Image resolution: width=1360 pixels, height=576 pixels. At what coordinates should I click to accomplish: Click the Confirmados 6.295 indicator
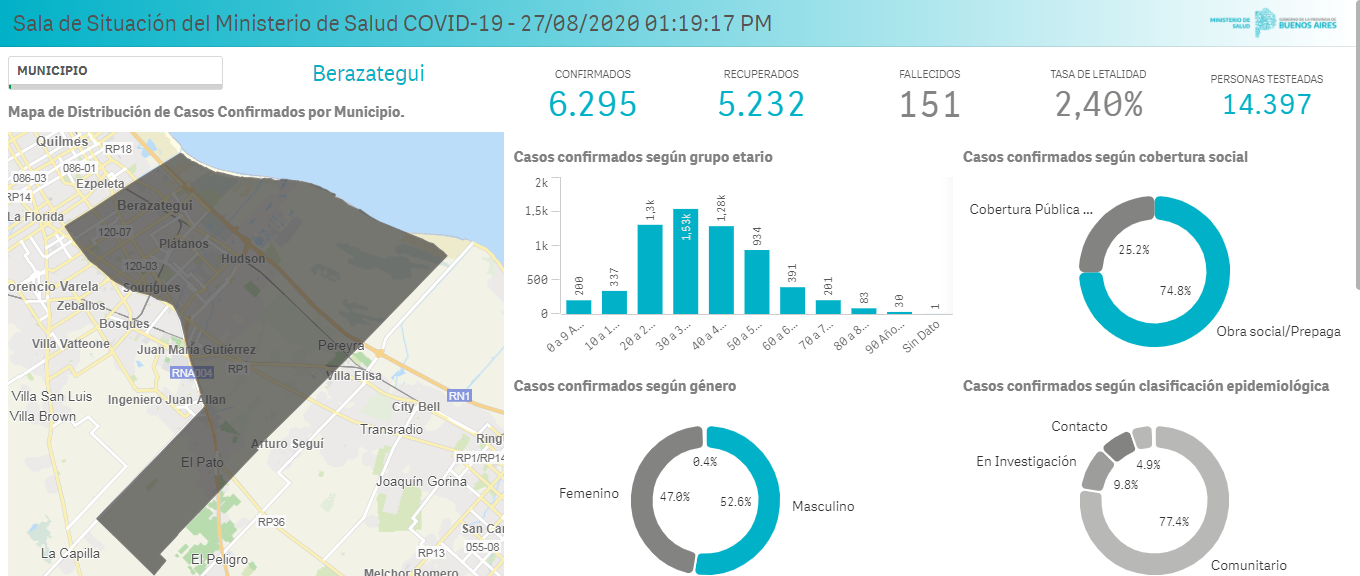tap(592, 103)
